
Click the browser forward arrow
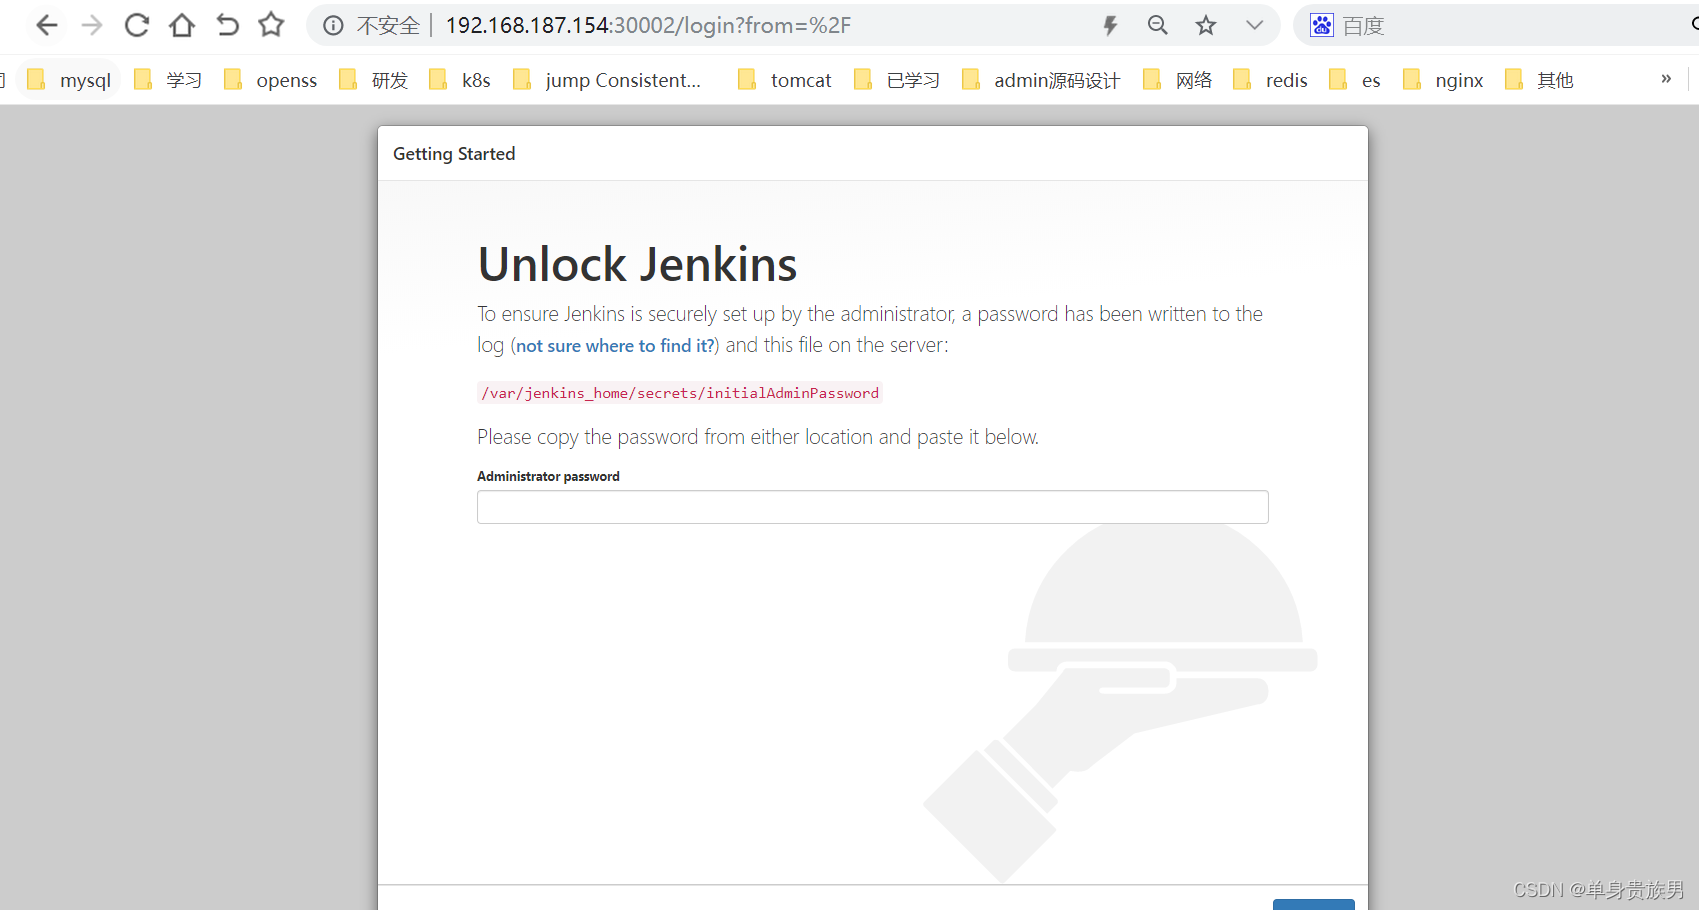[92, 25]
